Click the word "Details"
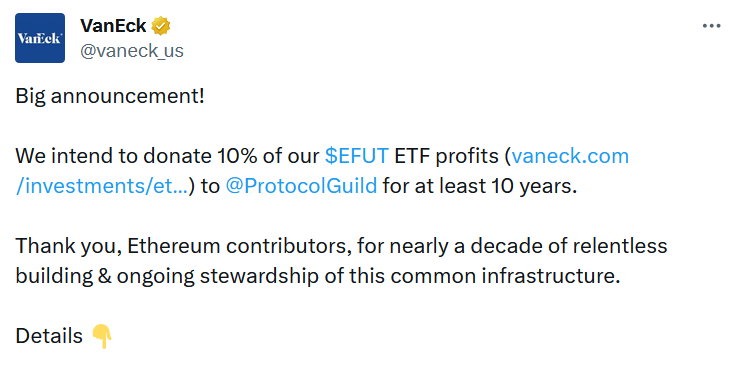 click(x=49, y=336)
